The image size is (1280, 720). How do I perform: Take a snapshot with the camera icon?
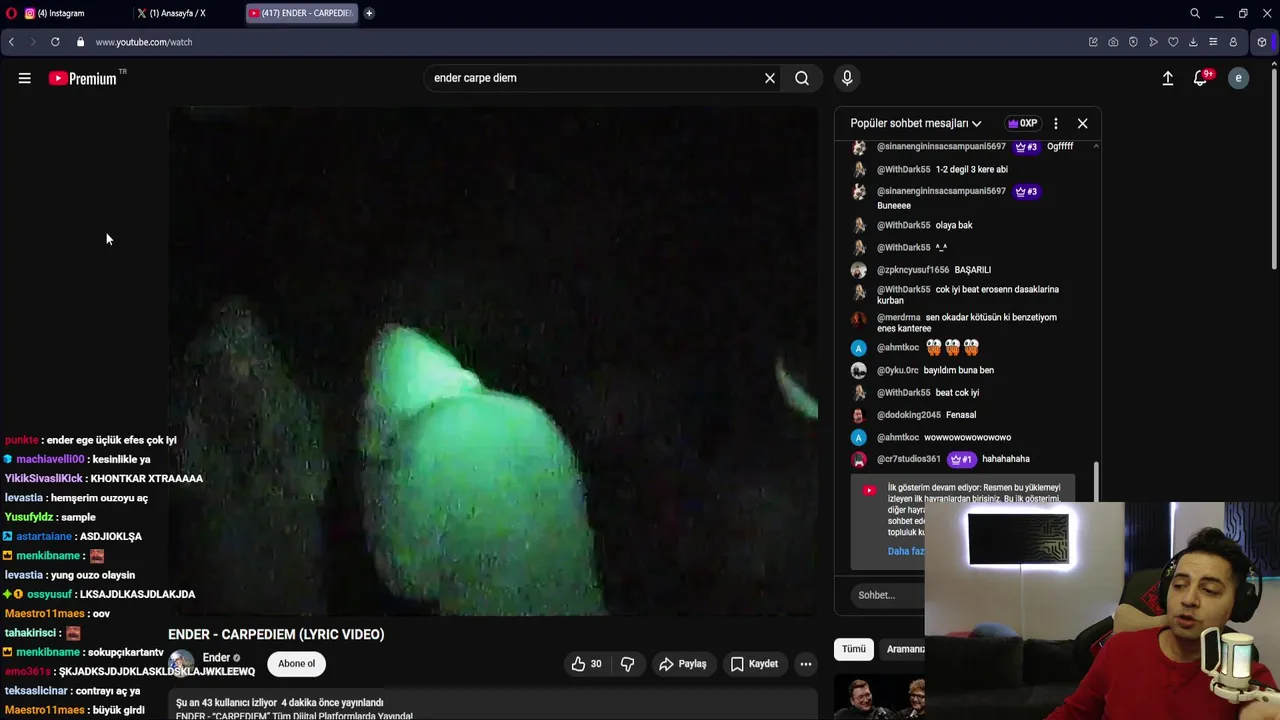click(x=1113, y=42)
